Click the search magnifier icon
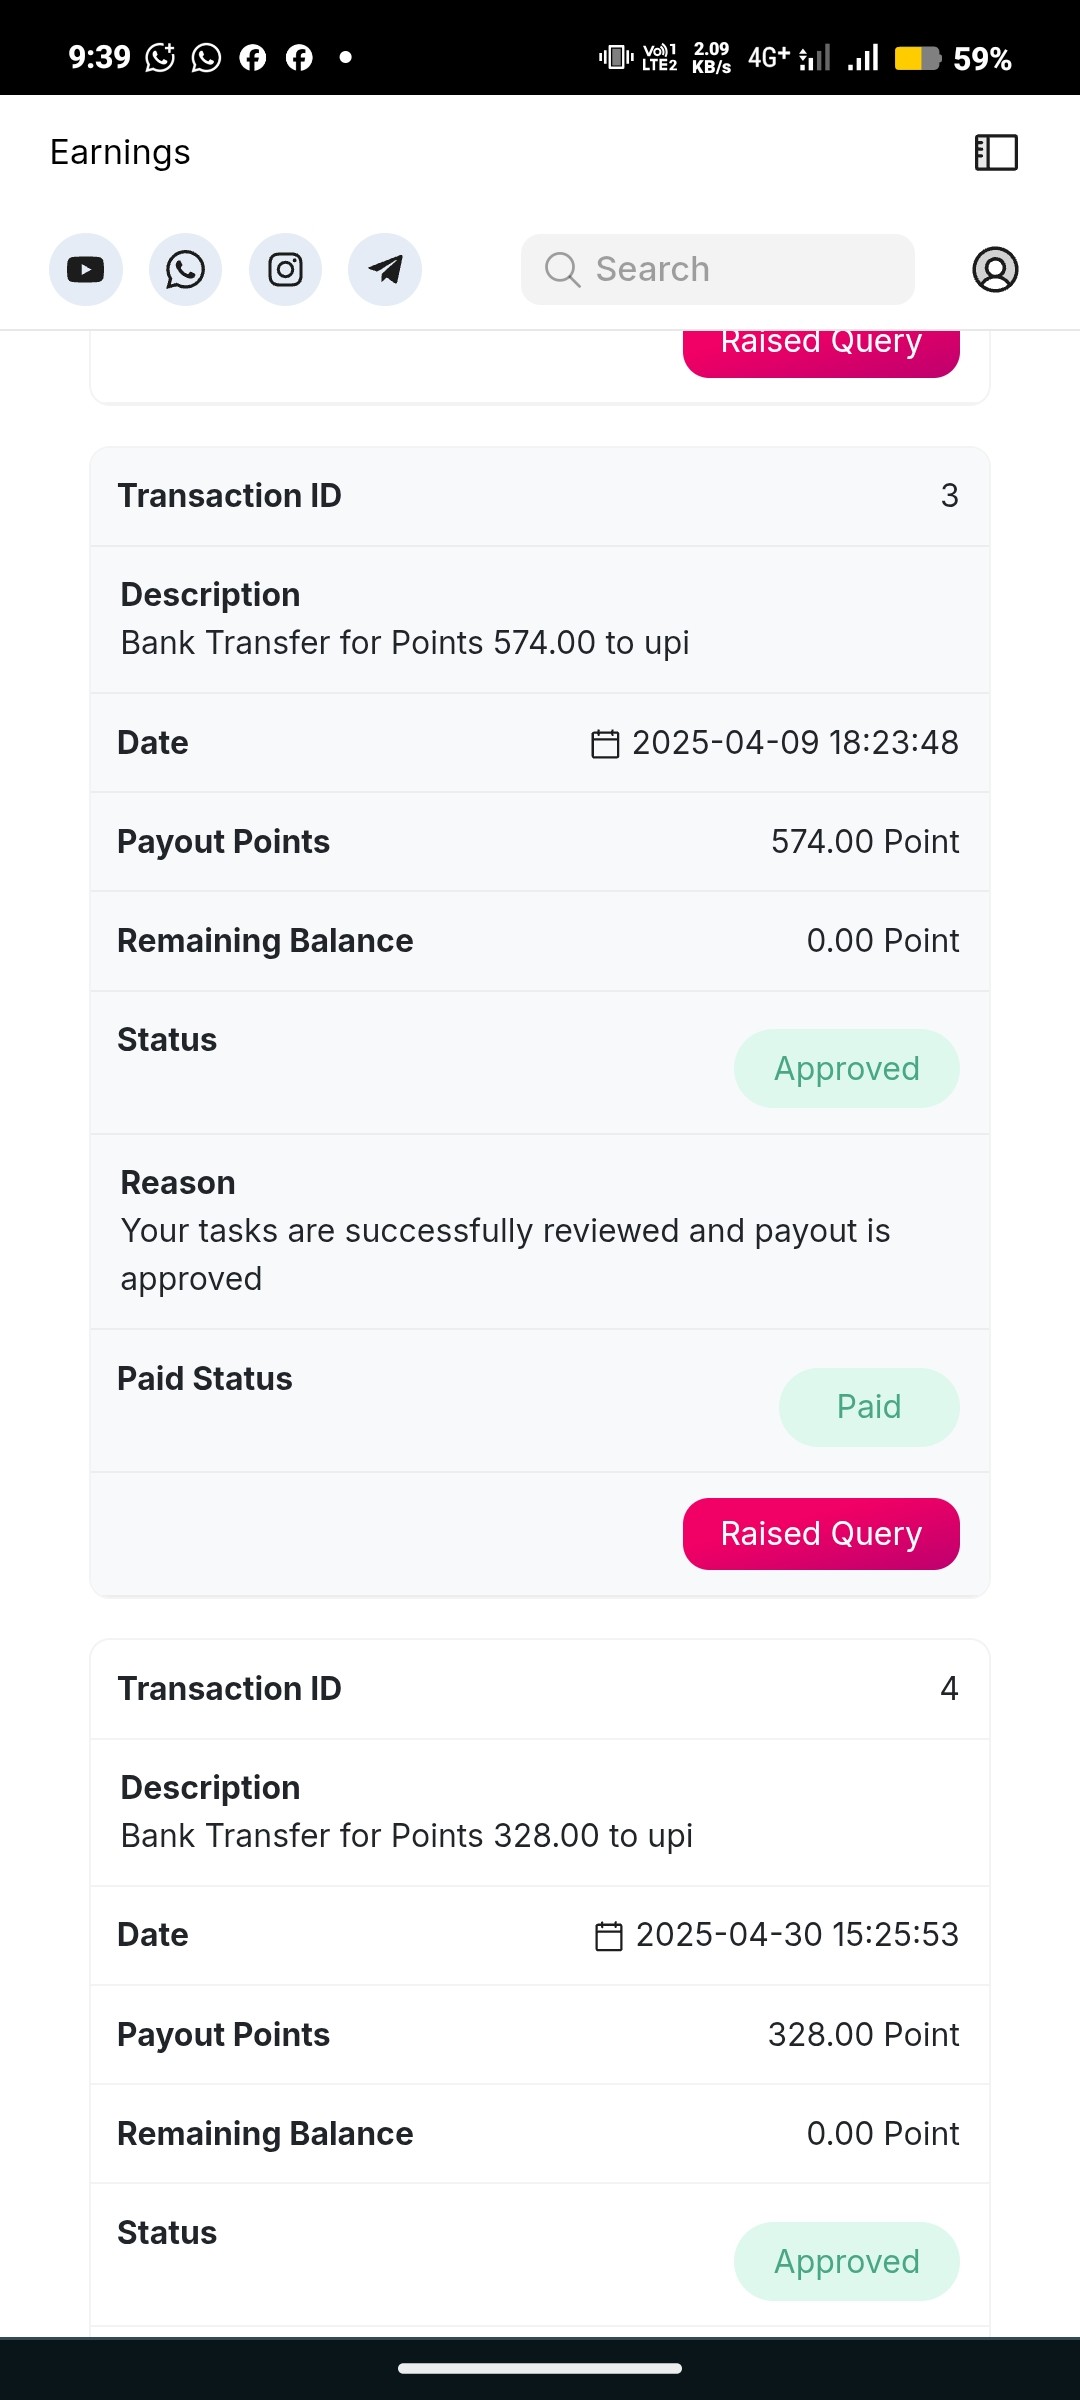1080x2400 pixels. point(562,269)
